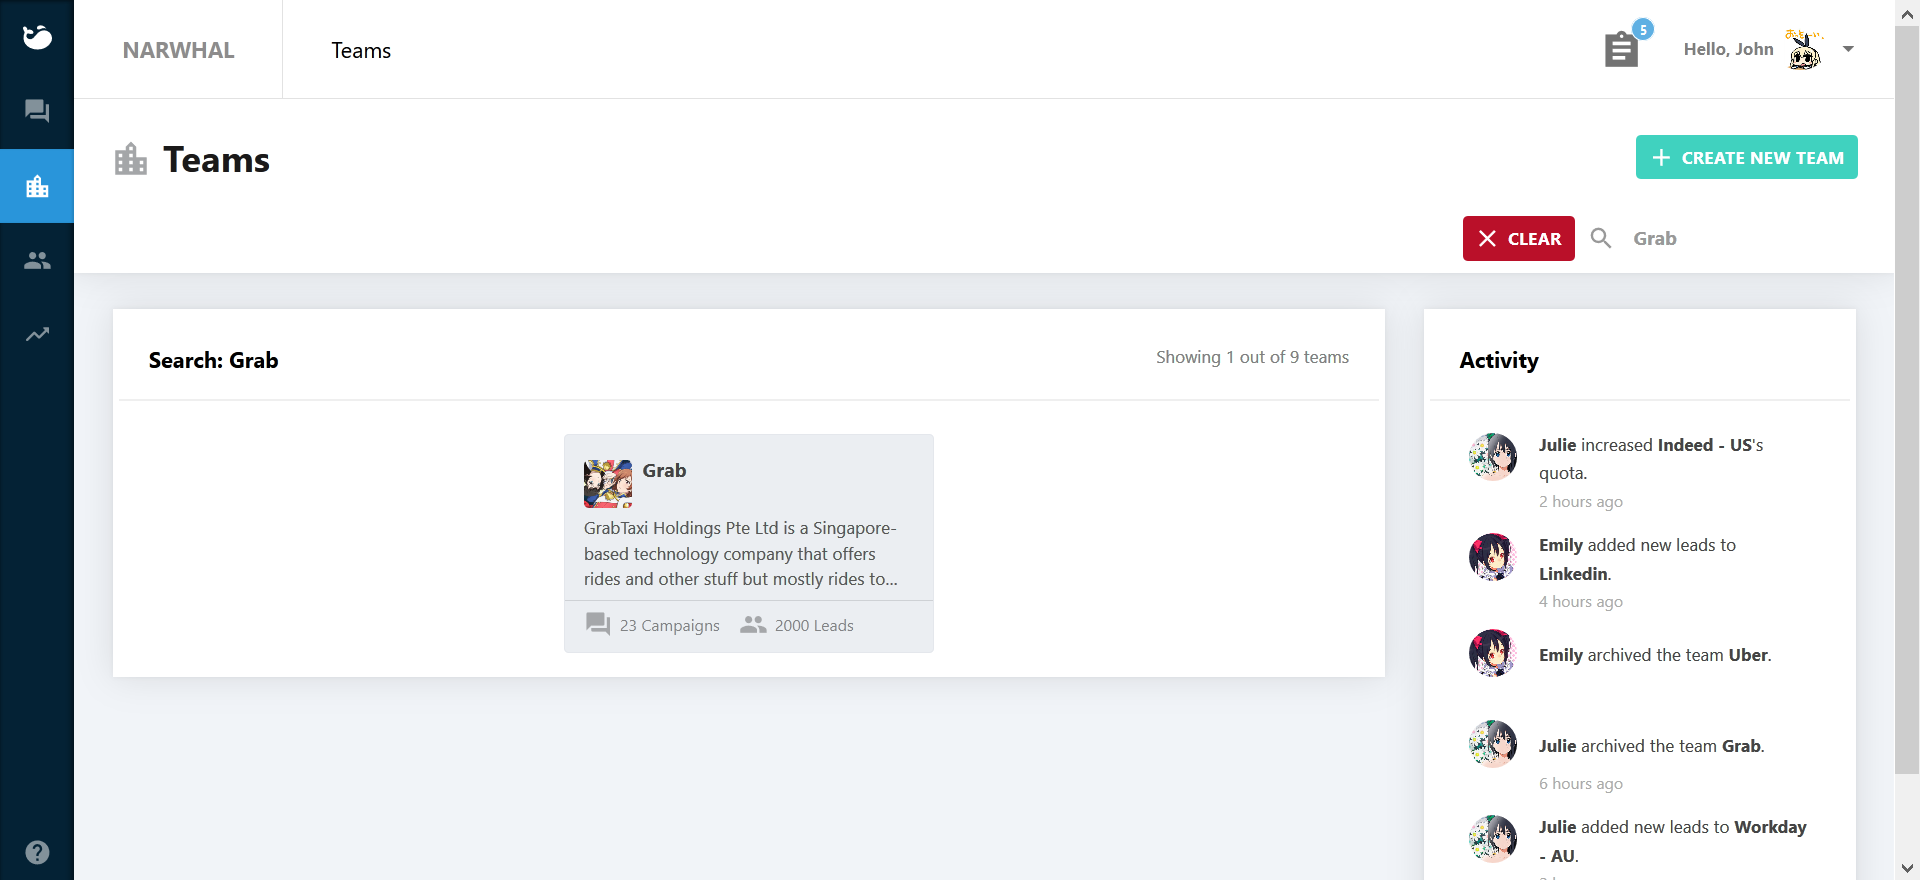The image size is (1920, 880).
Task: Click the Narwhal whale logo icon
Action: 37,37
